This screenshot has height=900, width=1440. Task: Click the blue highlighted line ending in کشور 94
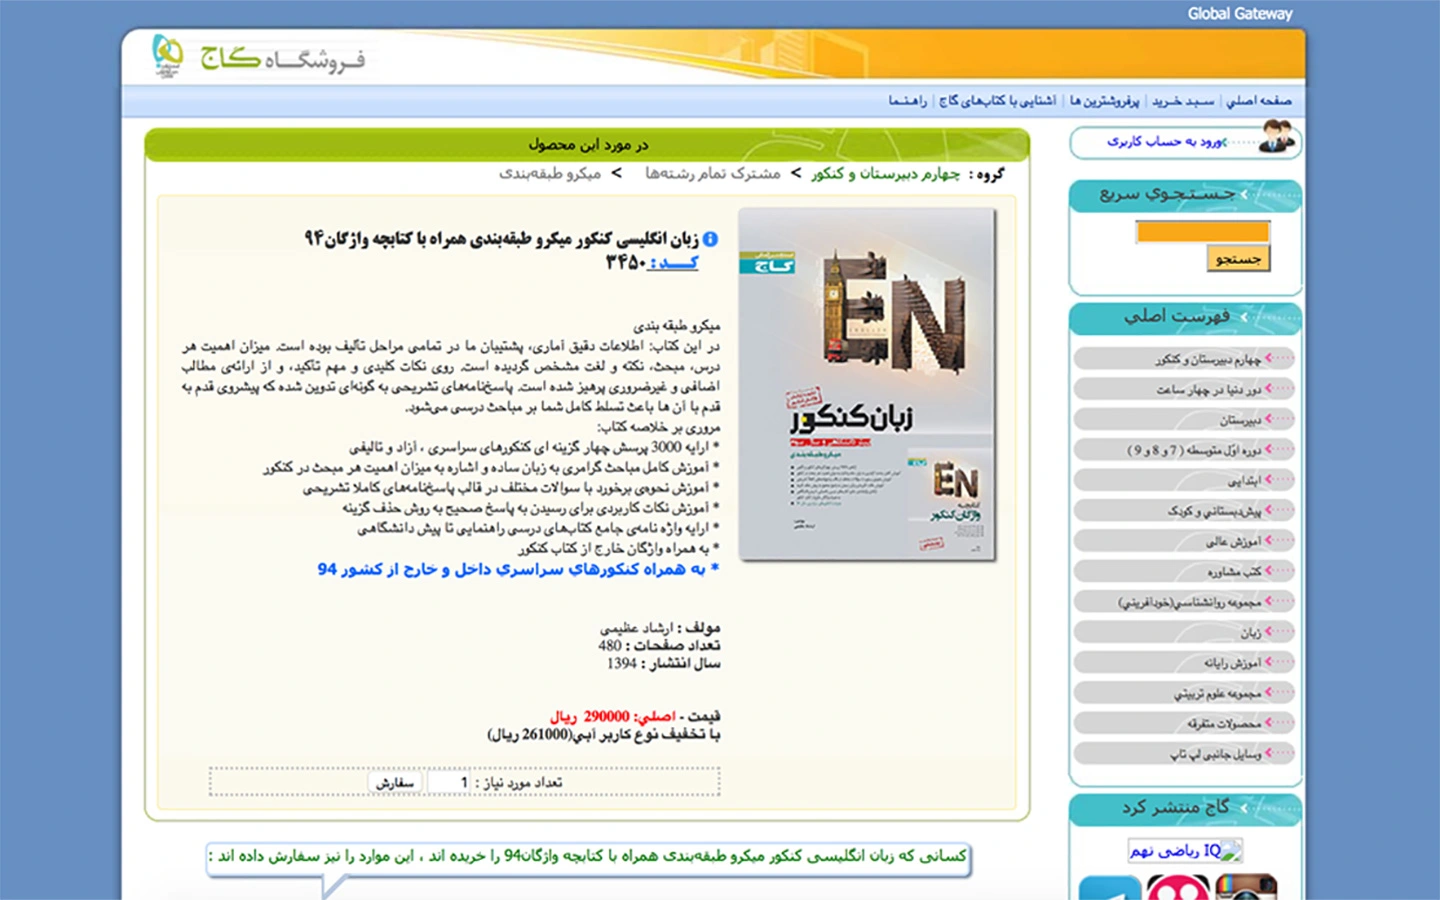tap(518, 569)
